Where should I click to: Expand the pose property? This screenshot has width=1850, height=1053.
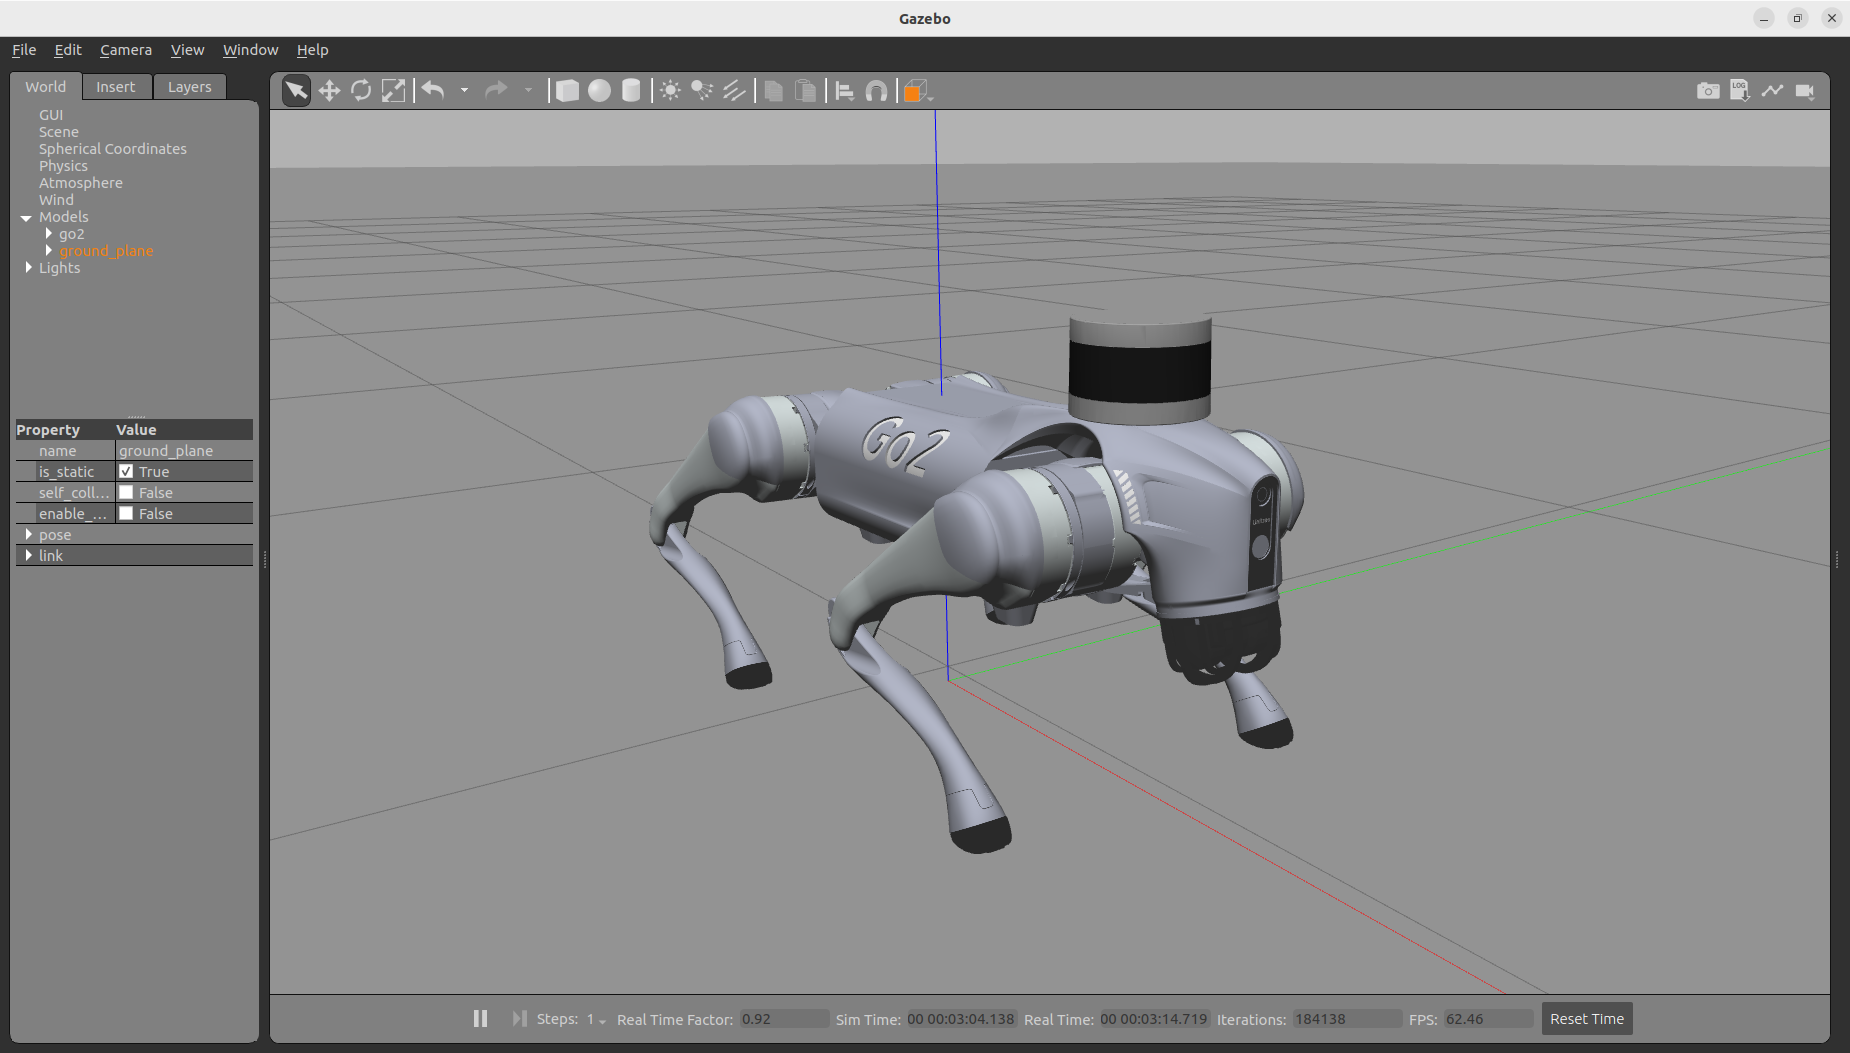point(28,534)
